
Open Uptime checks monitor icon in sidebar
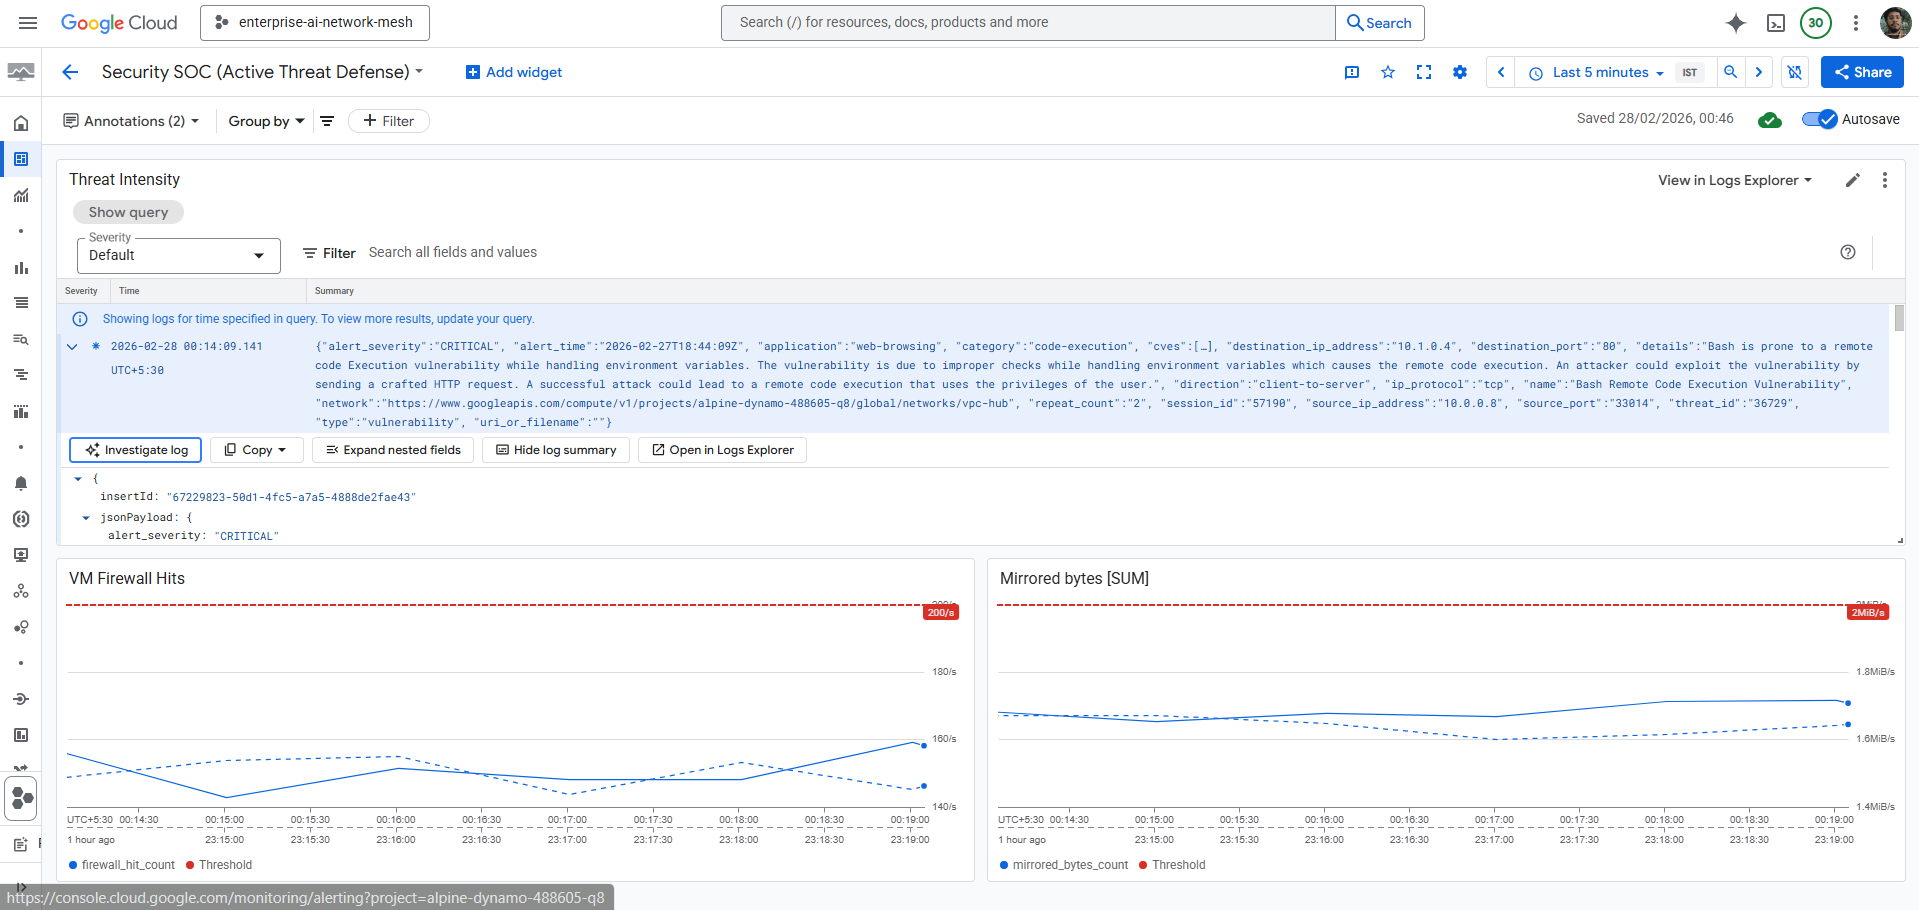[21, 555]
